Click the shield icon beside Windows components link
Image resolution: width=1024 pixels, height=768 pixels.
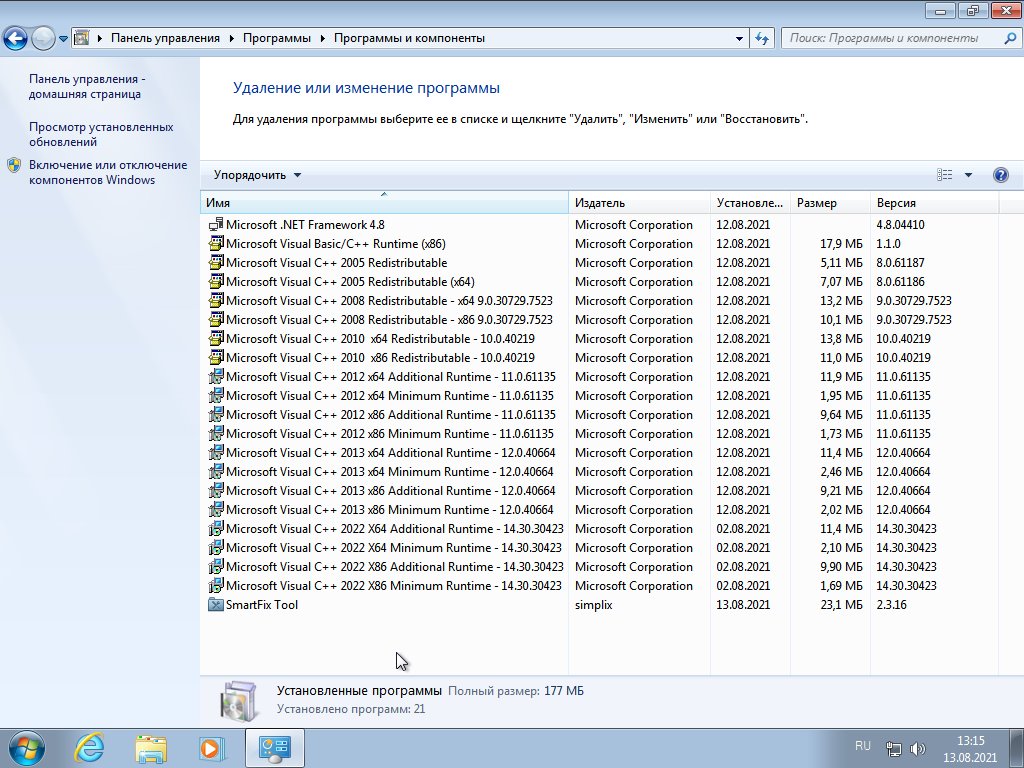coord(14,165)
